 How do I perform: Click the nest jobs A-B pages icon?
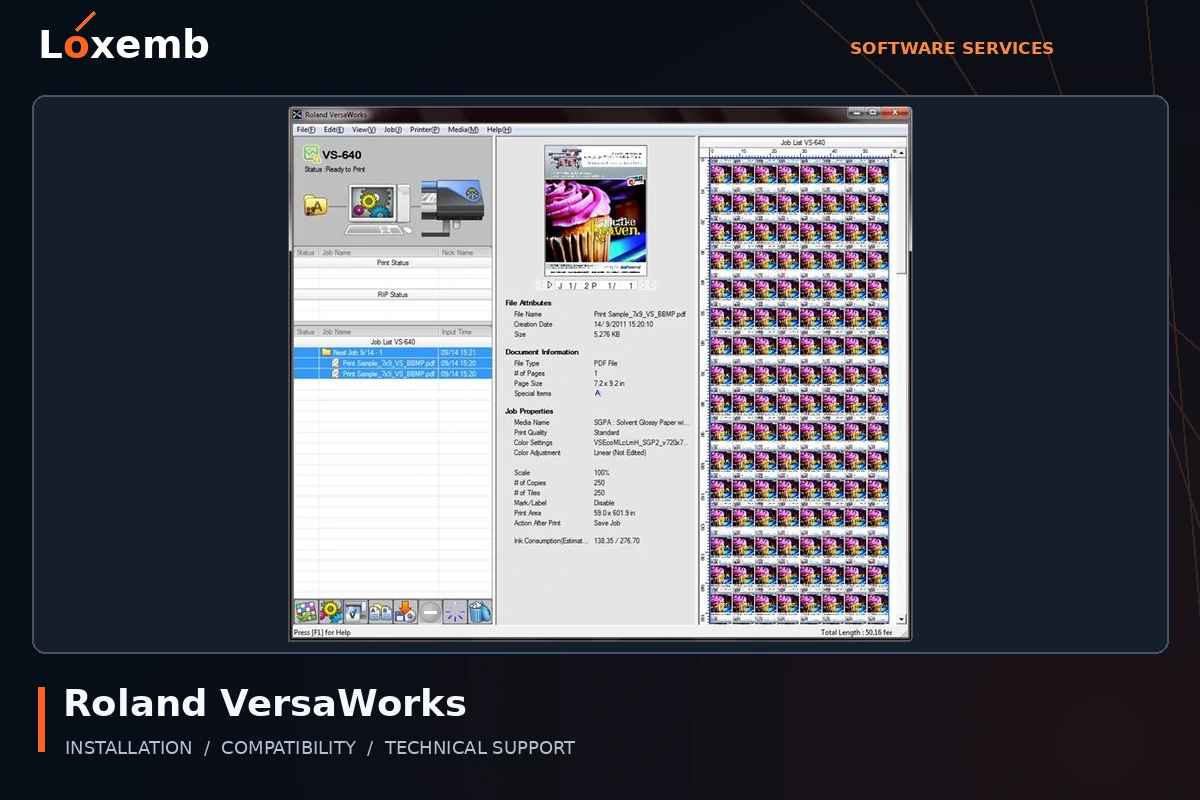pyautogui.click(x=381, y=612)
